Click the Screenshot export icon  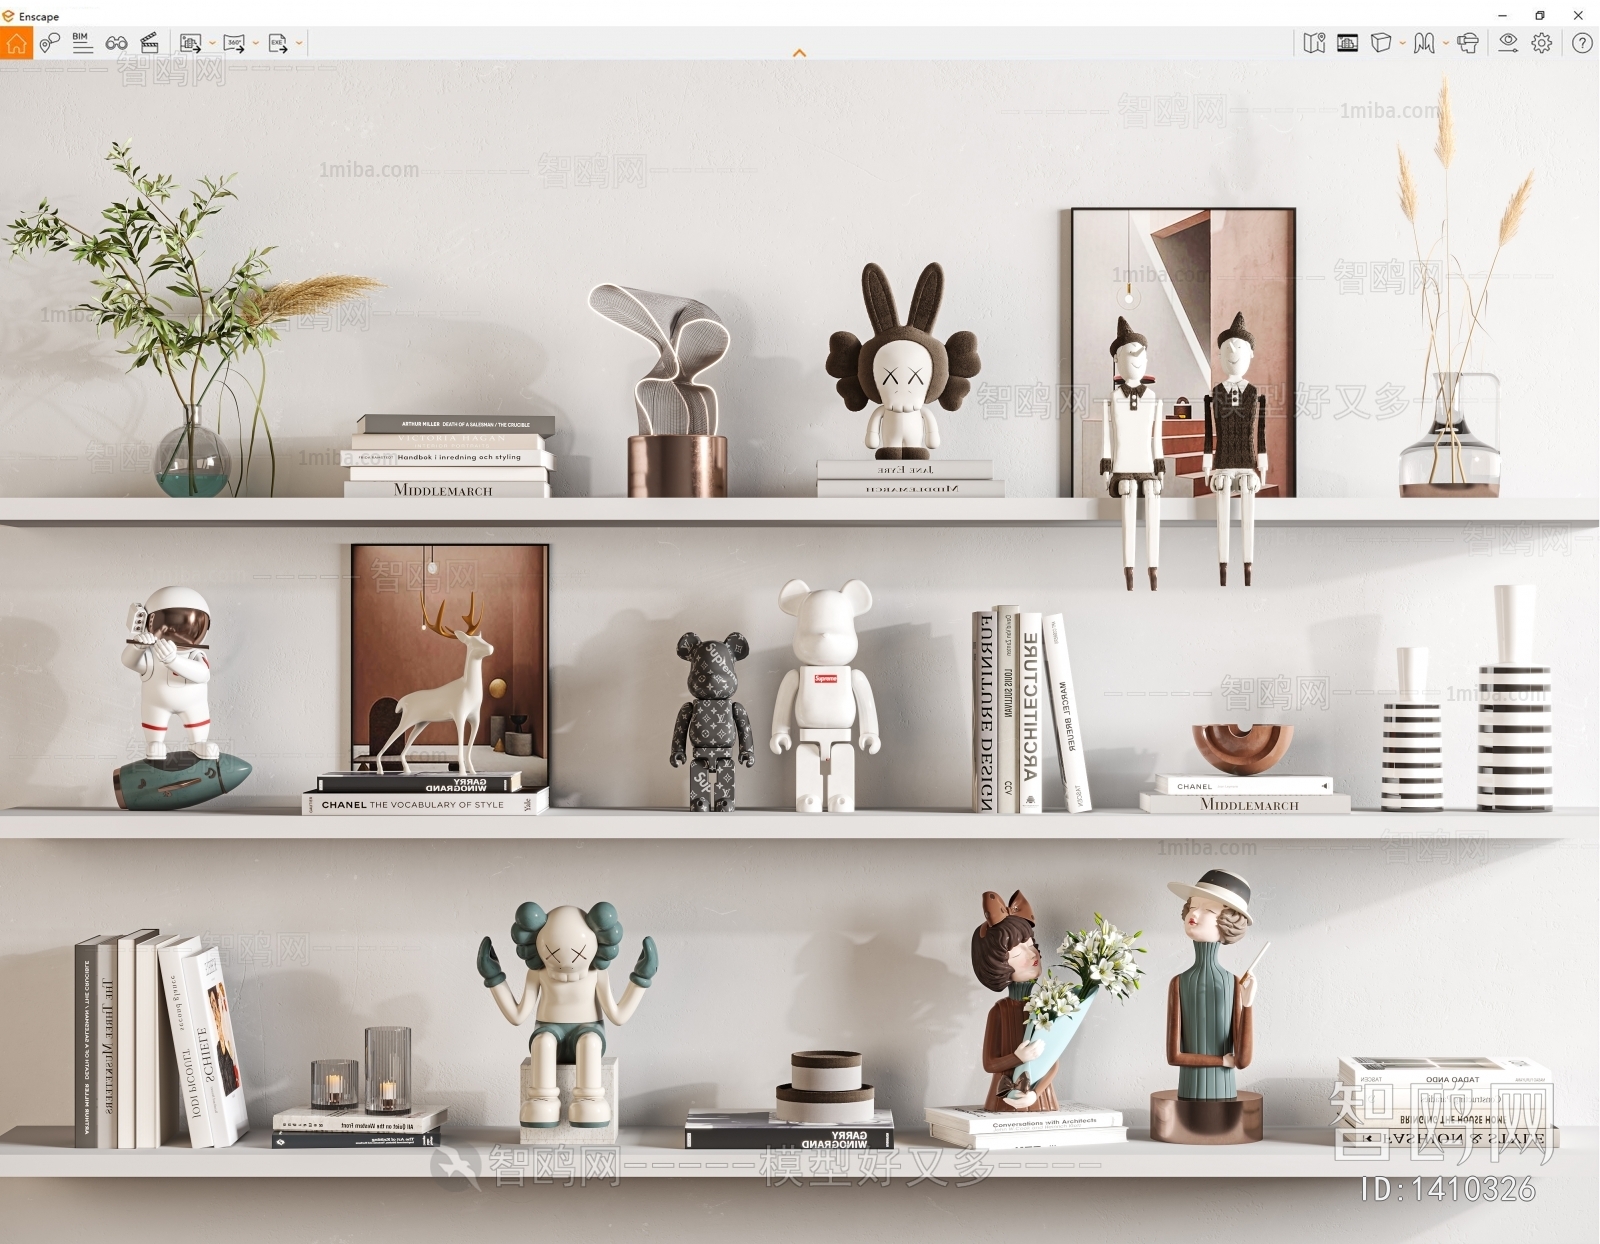[x=190, y=43]
